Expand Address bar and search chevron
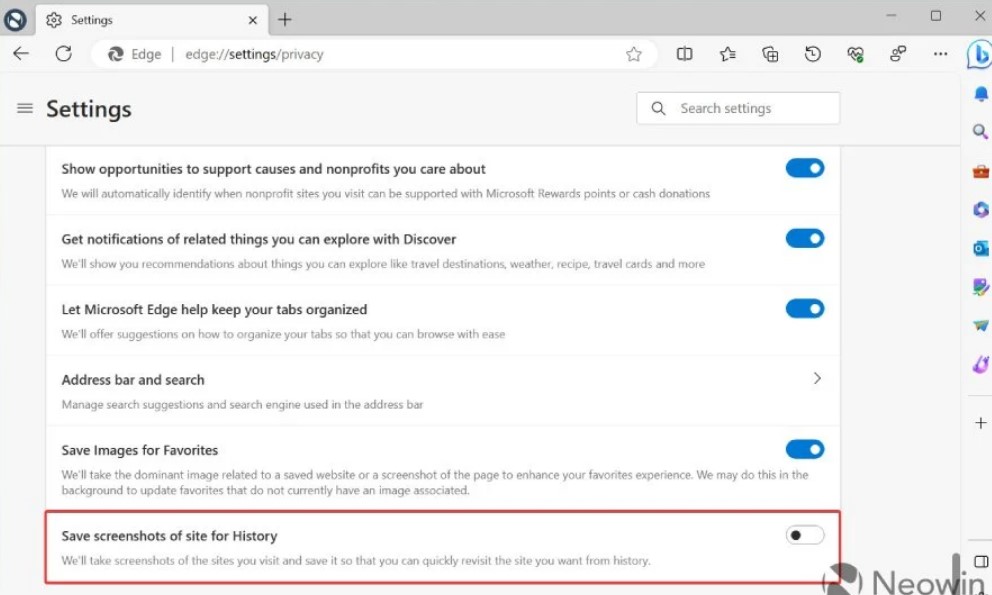Screen dimensions: 992x595 [817, 379]
